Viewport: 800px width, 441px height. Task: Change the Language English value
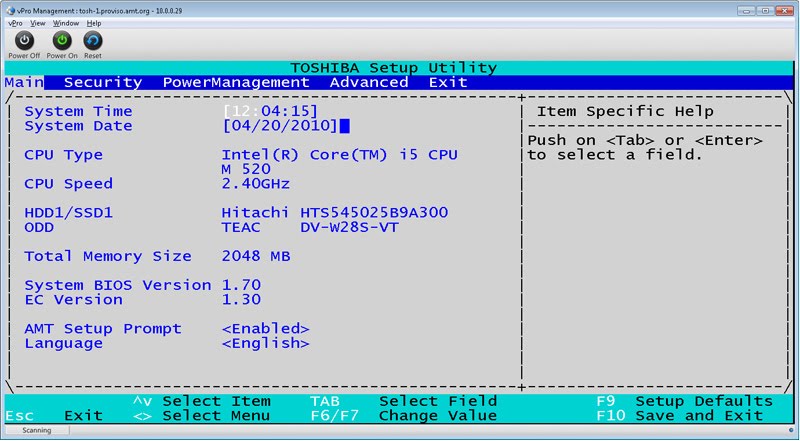(265, 344)
